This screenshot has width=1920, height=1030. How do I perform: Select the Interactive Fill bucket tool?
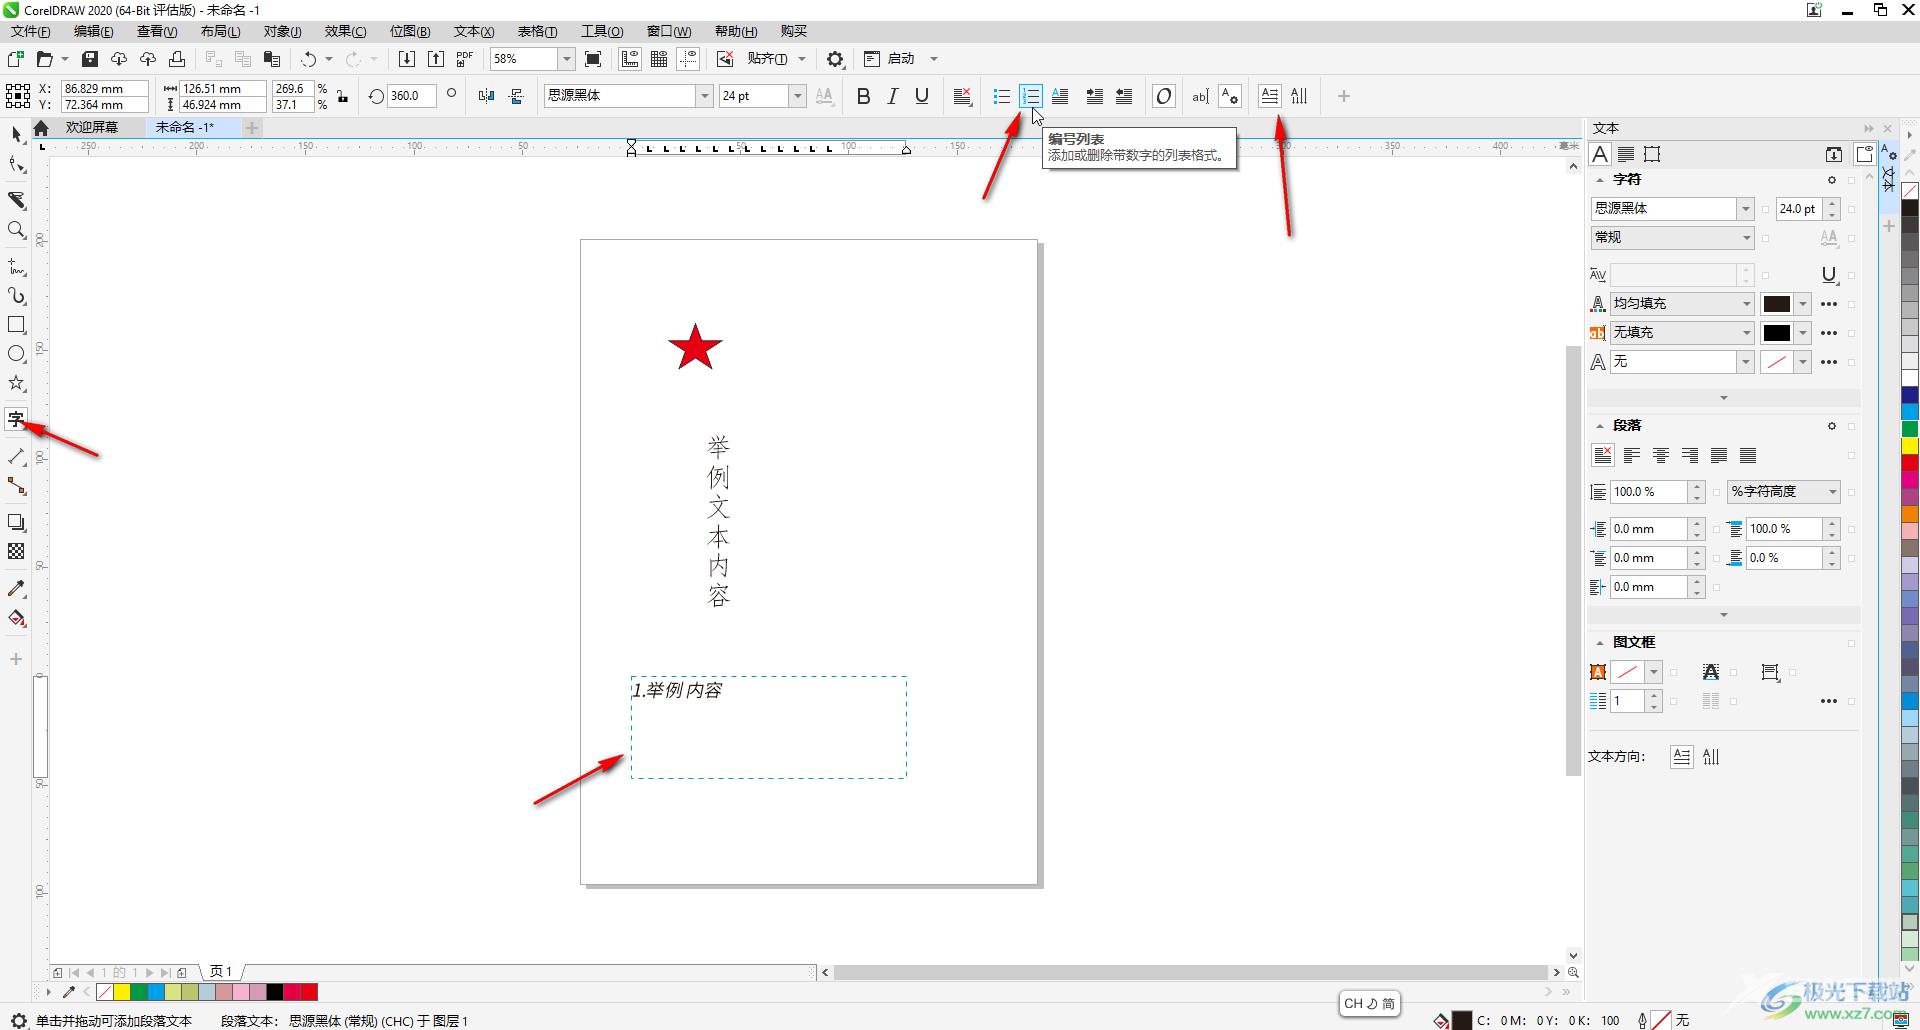pyautogui.click(x=17, y=618)
